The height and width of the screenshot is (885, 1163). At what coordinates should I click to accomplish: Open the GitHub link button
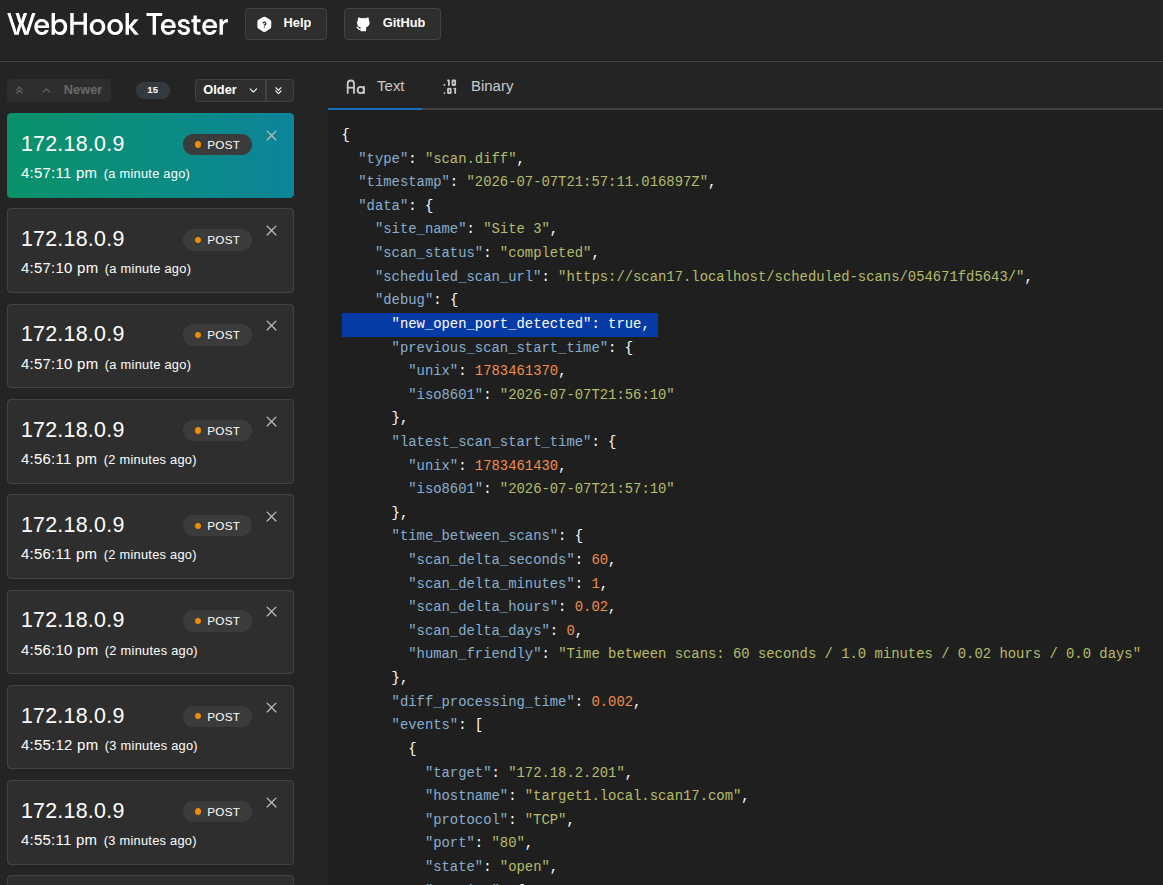(392, 24)
